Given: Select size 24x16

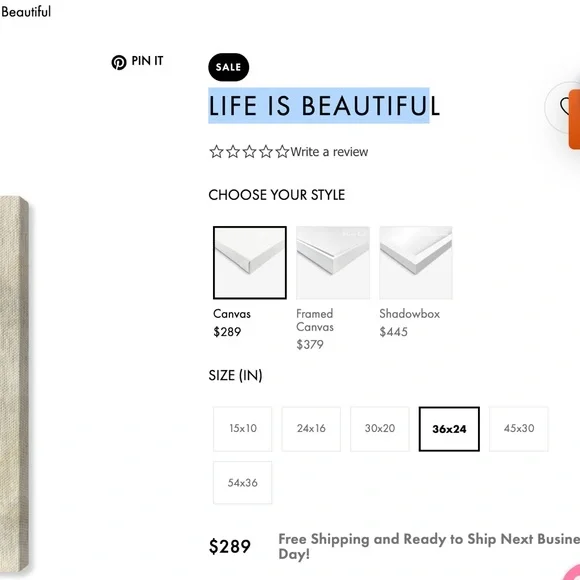Looking at the screenshot, I should pyautogui.click(x=311, y=429).
